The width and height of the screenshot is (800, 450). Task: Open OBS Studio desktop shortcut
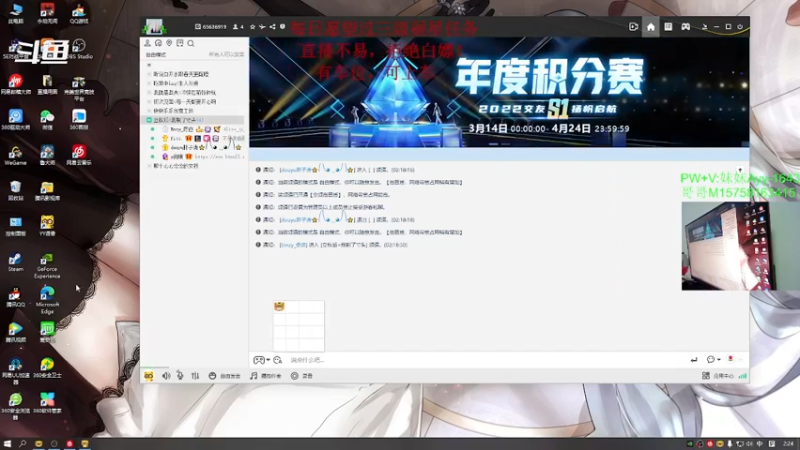coord(79,49)
